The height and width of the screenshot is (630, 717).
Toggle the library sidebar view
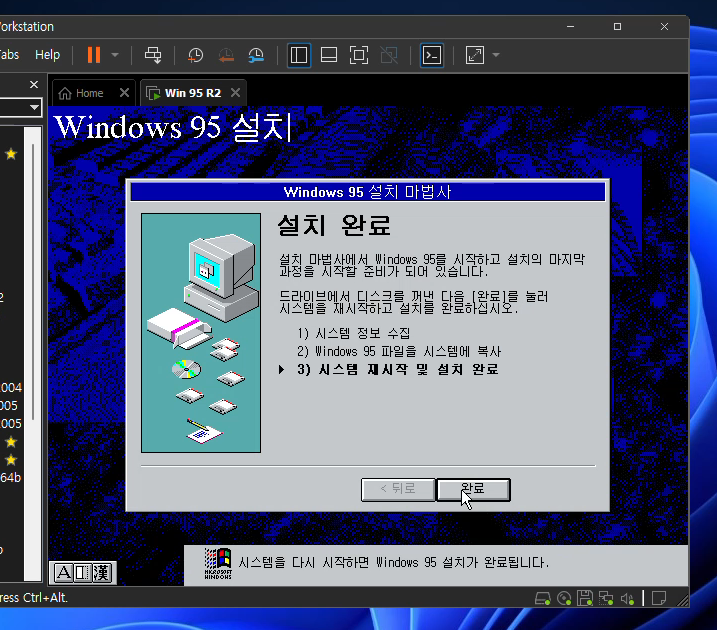pos(299,55)
